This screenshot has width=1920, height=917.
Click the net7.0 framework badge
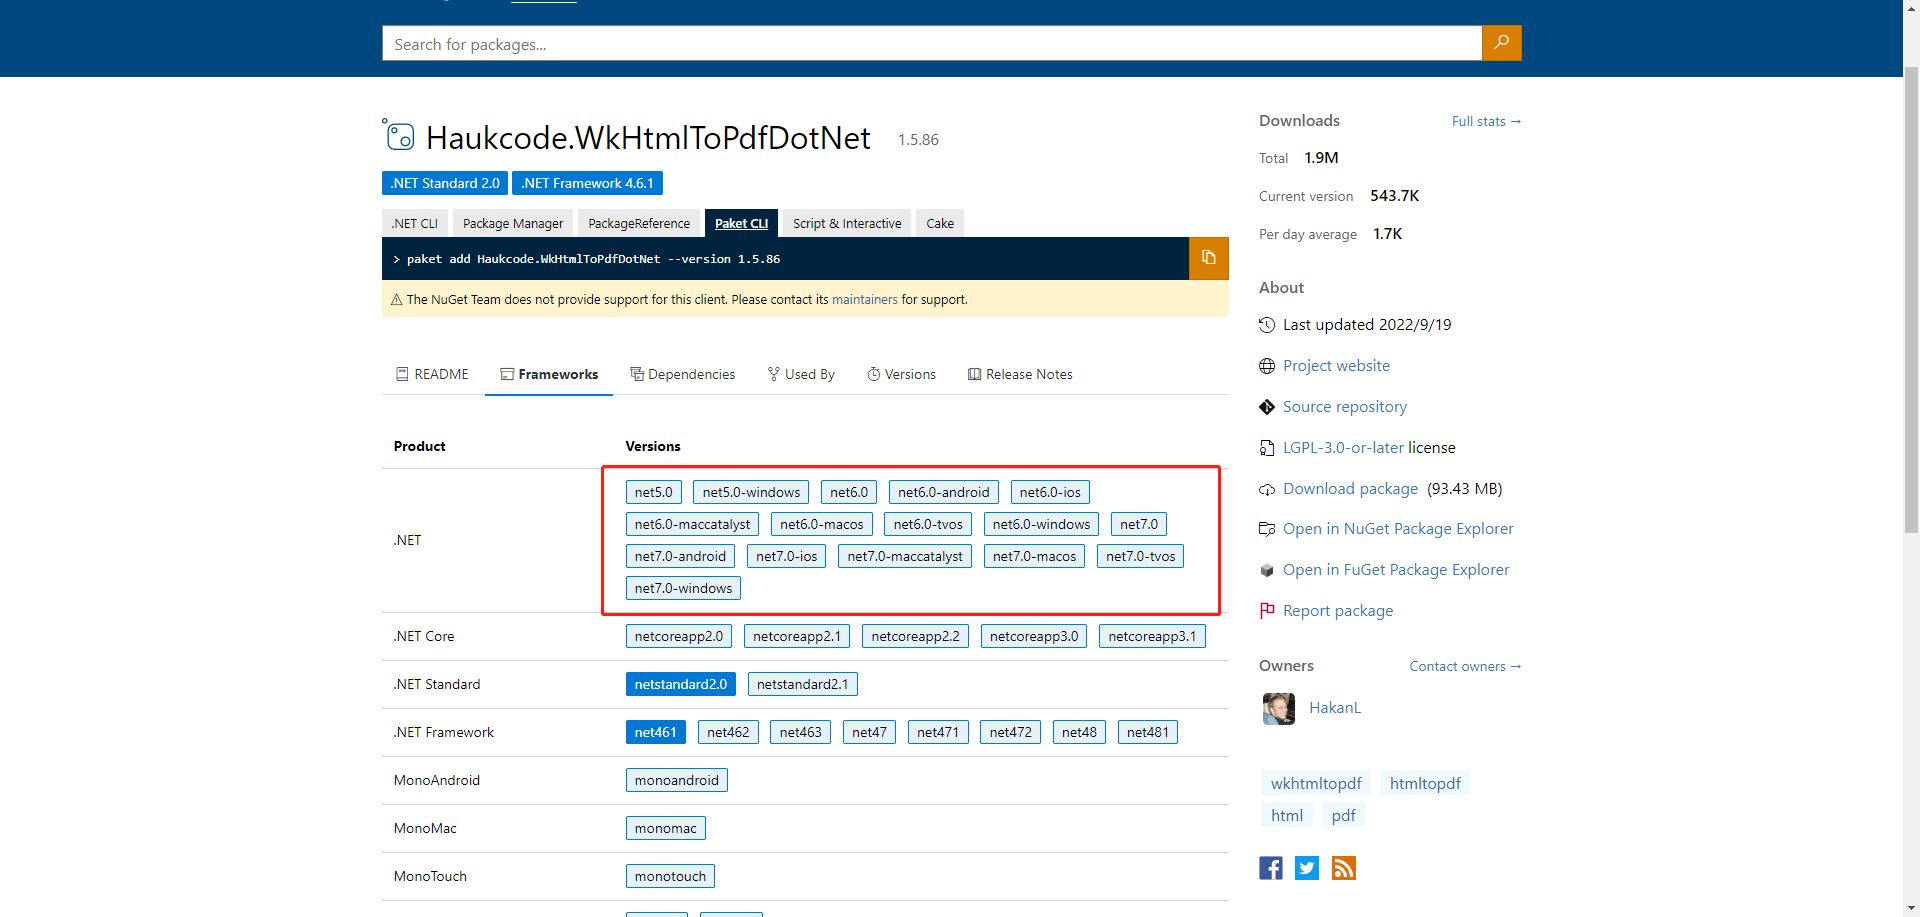[1139, 524]
